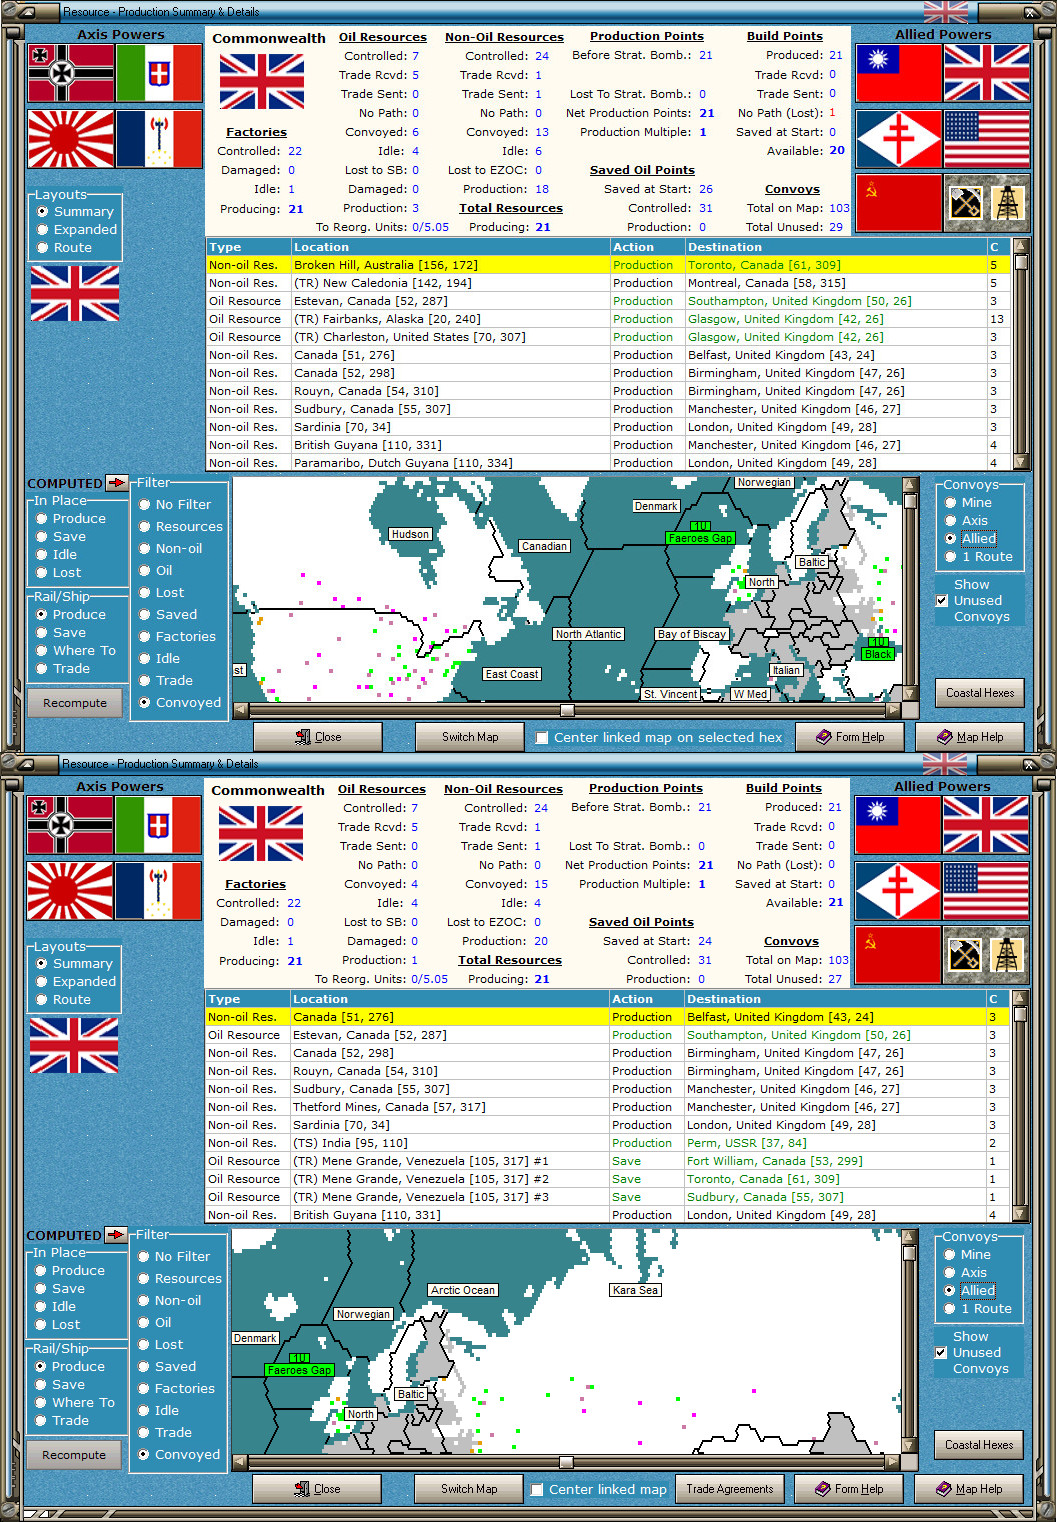This screenshot has height=1522, width=1057.
Task: Click Recompute button in upper window
Action: click(x=75, y=703)
